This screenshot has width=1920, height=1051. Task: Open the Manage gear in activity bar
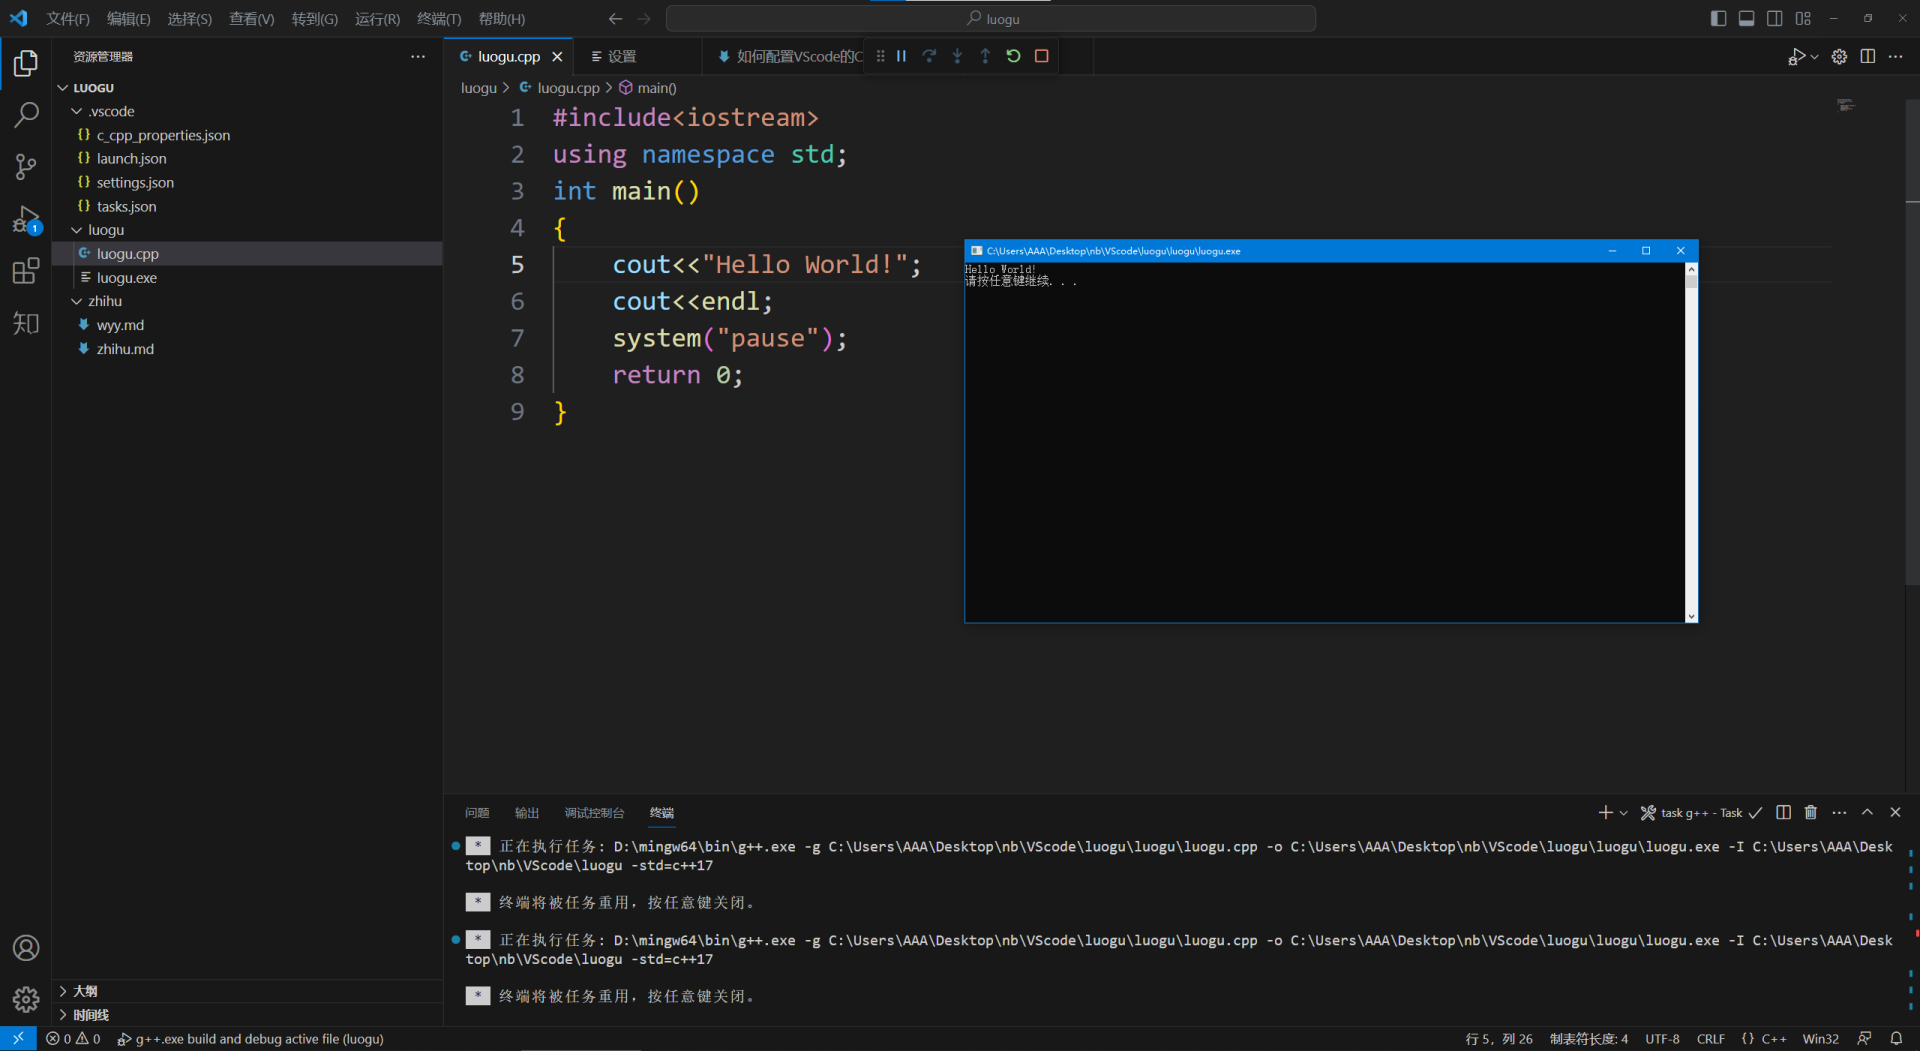coord(26,999)
